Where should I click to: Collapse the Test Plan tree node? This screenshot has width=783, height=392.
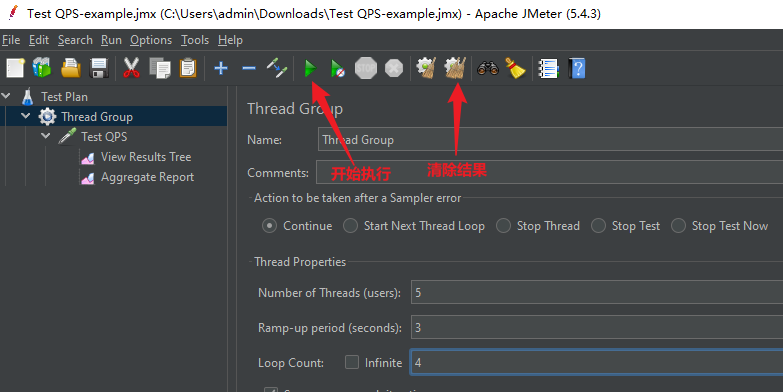(6, 95)
